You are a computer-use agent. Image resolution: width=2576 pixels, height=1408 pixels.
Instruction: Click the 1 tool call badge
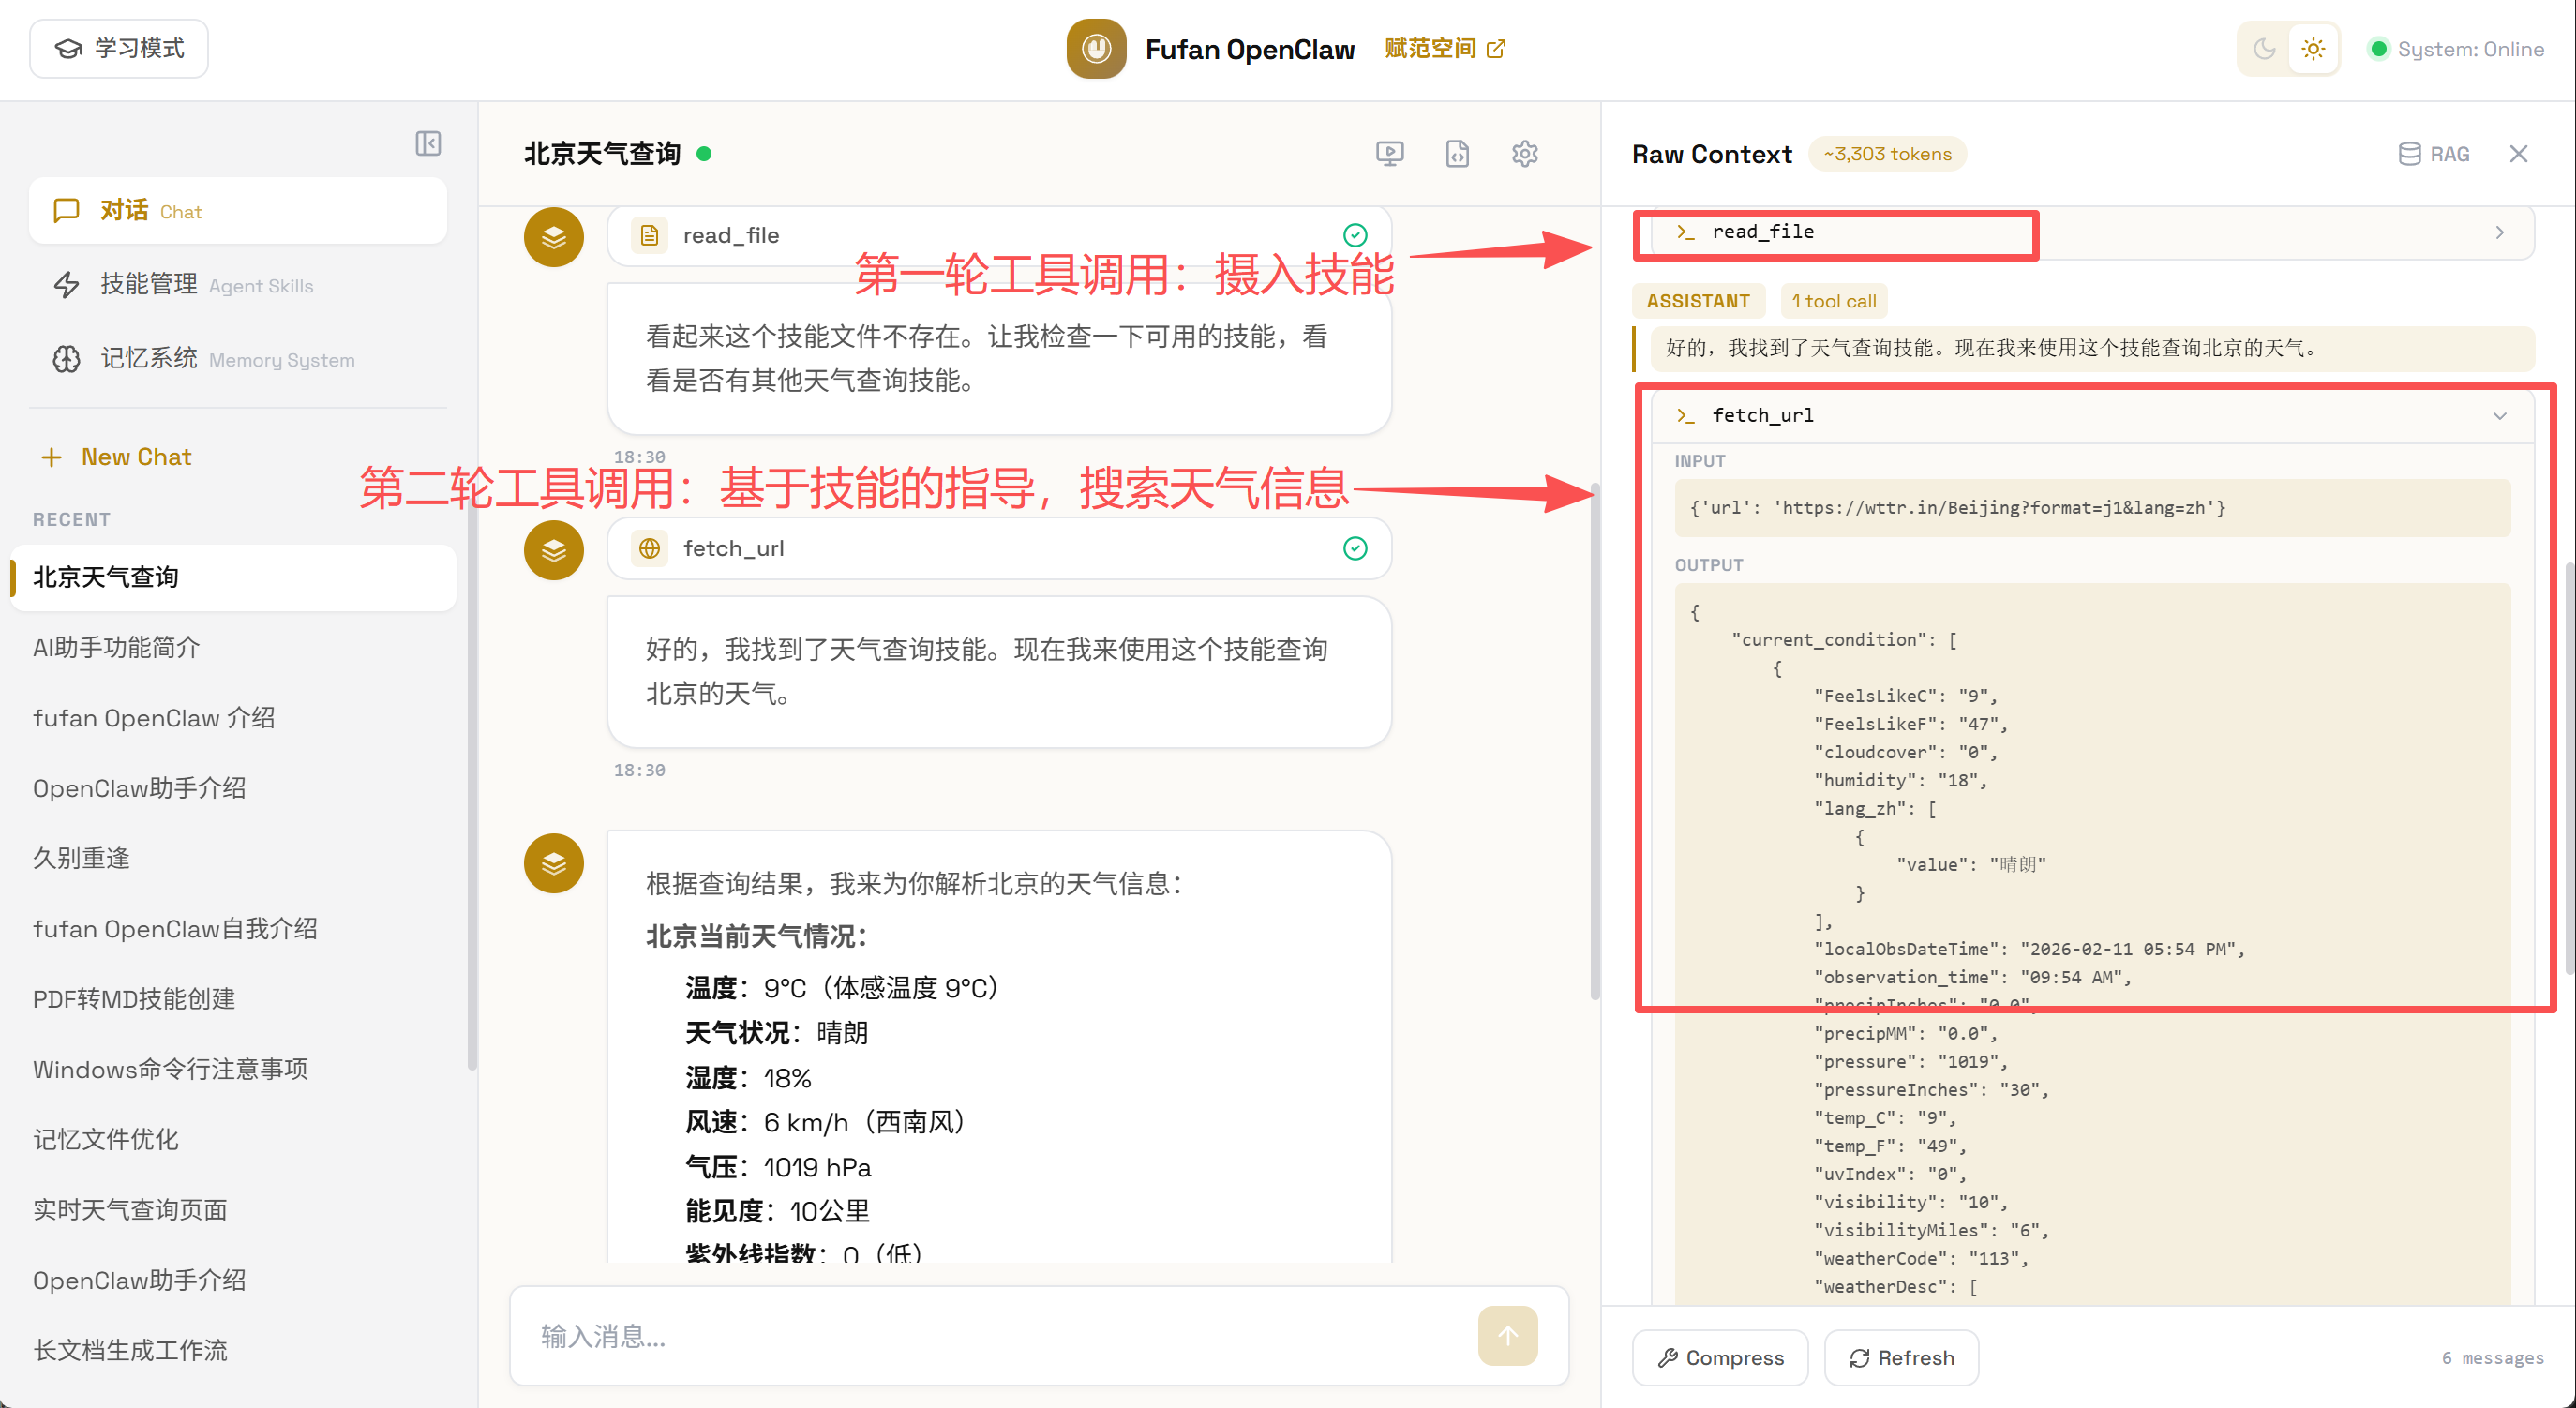[x=1834, y=301]
